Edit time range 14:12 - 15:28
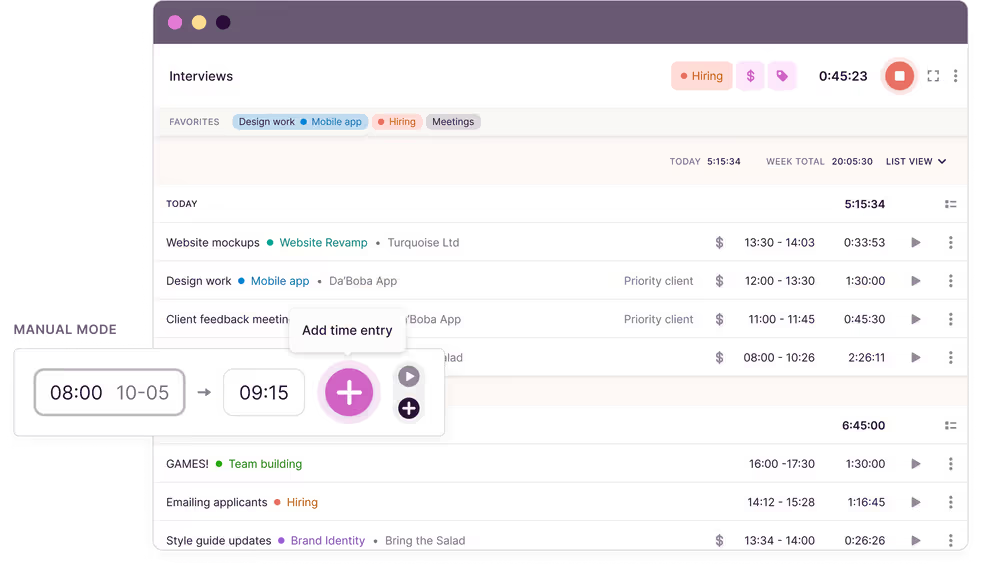The image size is (984, 570). click(x=781, y=502)
